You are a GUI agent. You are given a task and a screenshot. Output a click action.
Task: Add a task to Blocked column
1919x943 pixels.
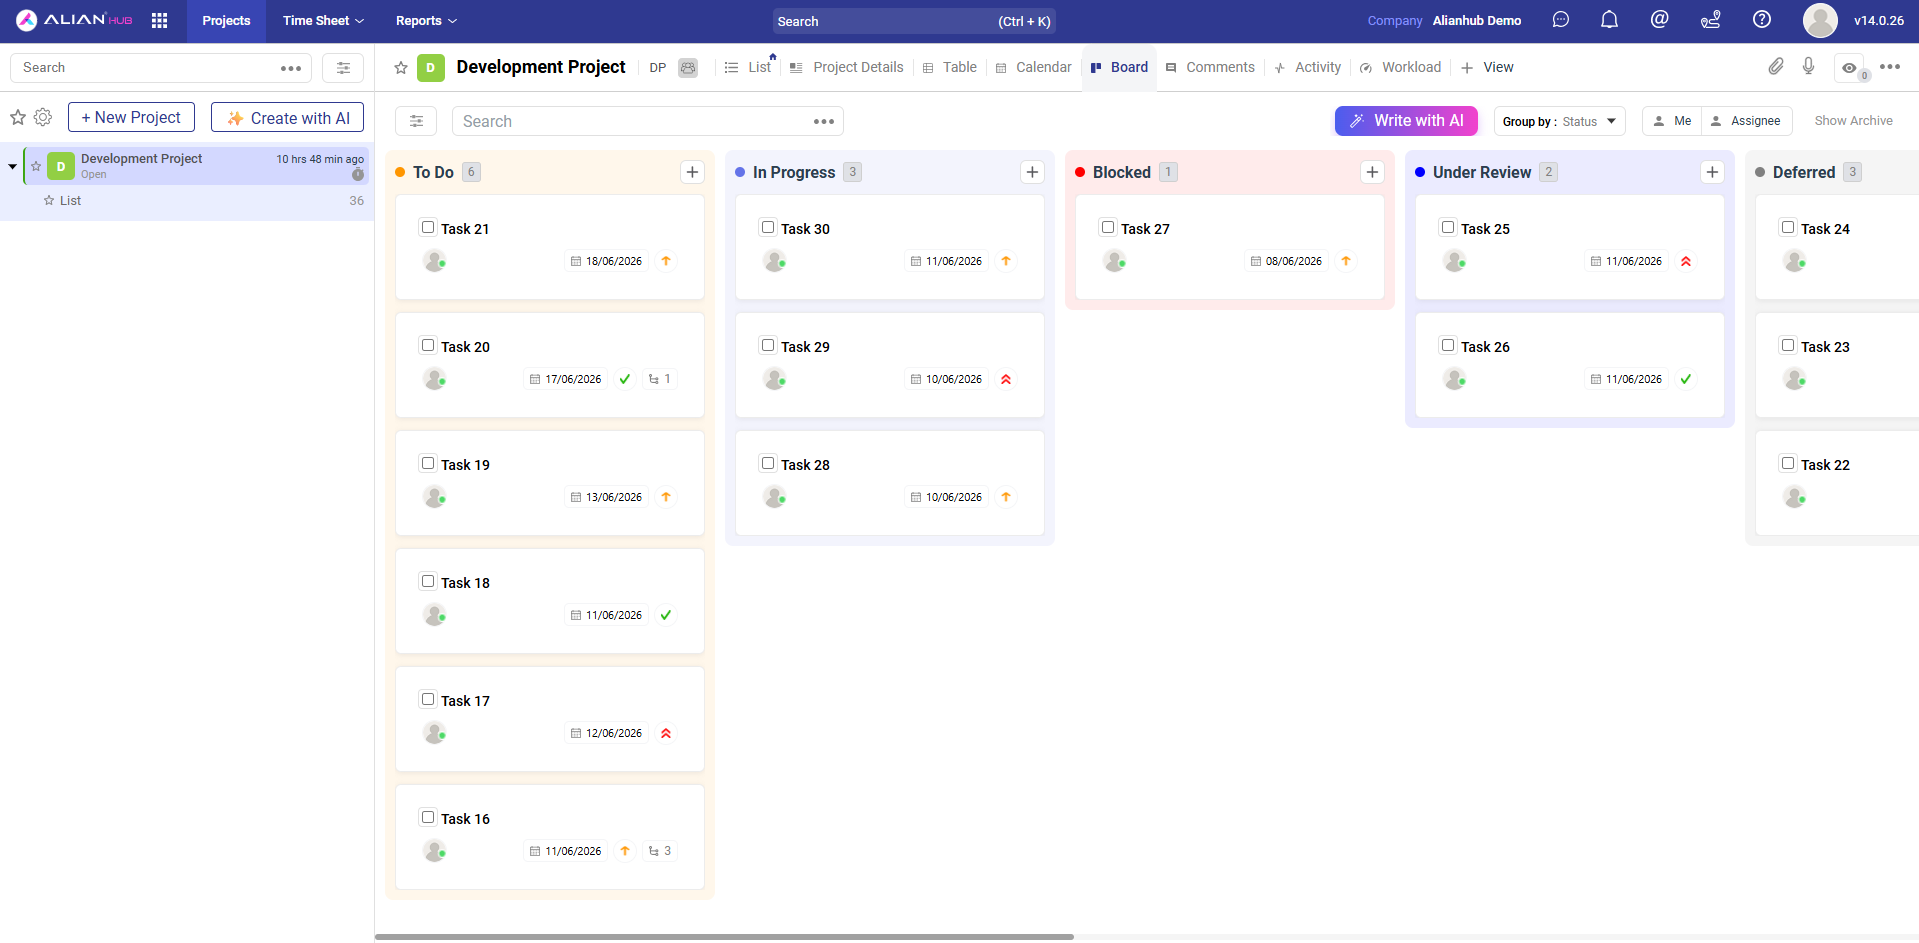pos(1372,172)
